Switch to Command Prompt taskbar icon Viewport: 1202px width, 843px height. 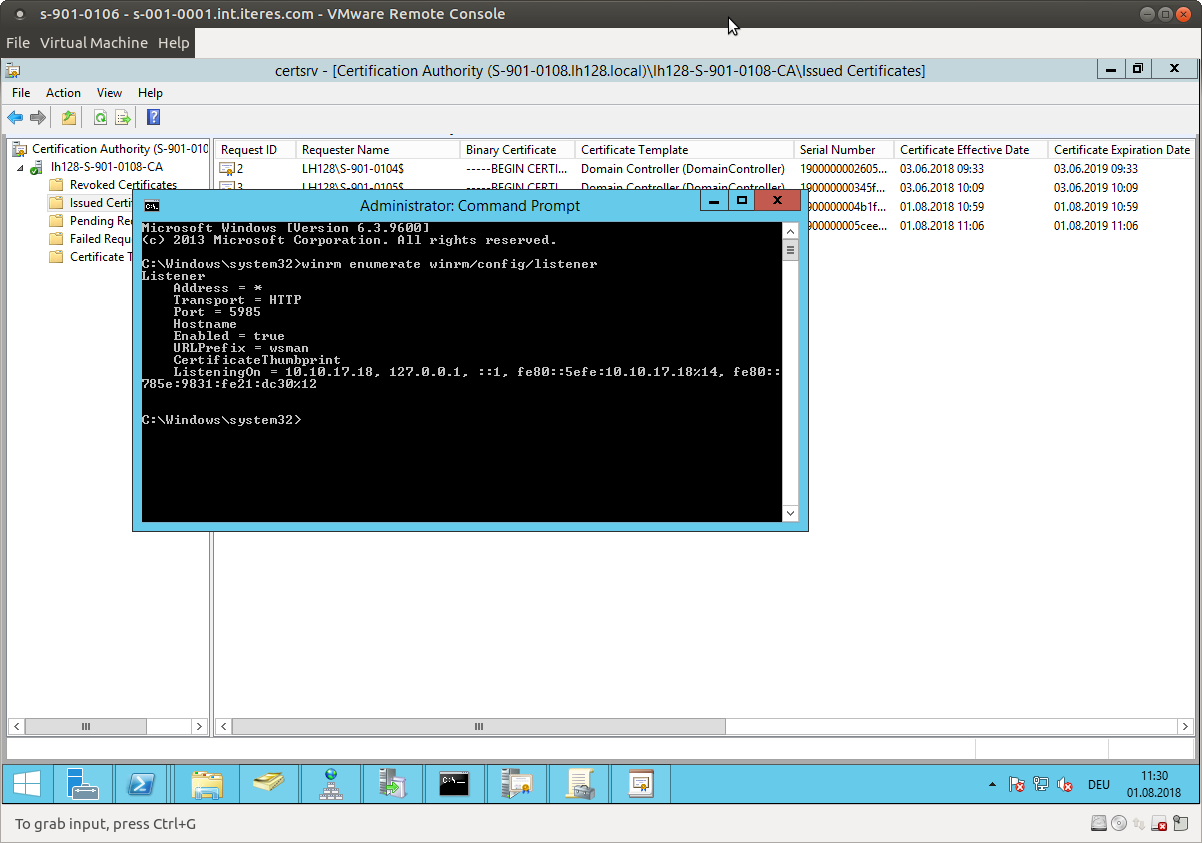coord(455,785)
